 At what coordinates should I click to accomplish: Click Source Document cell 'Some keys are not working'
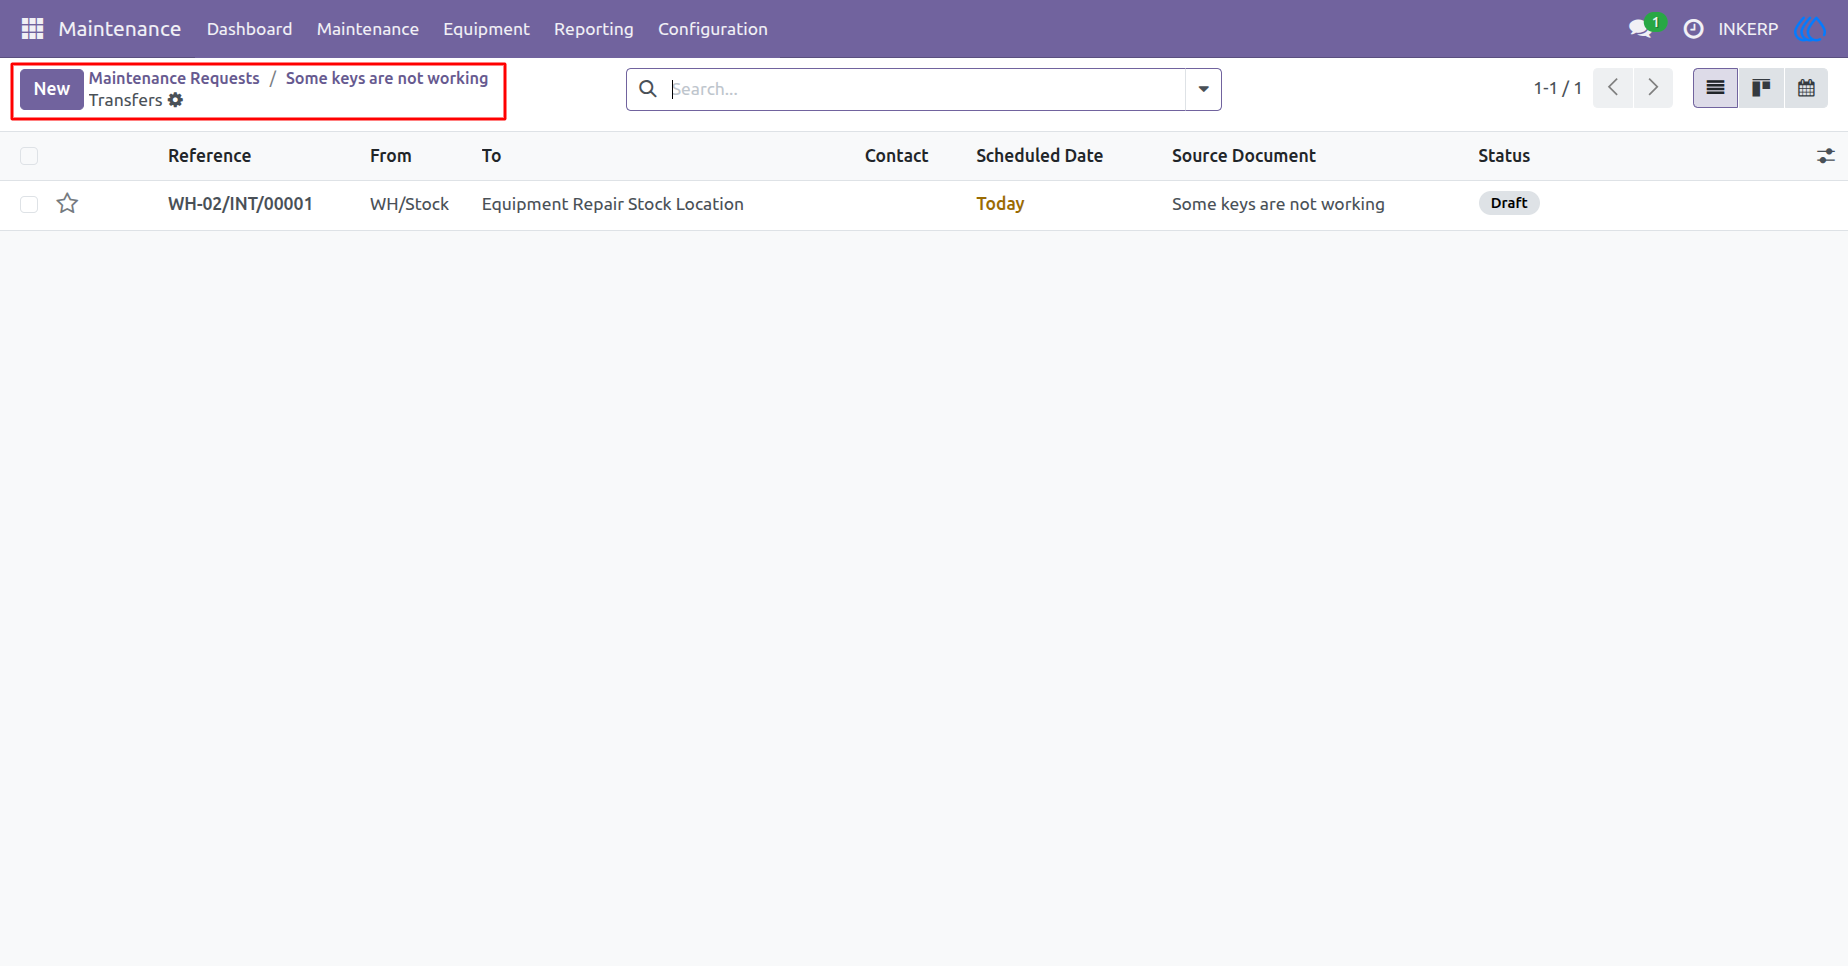pos(1278,204)
